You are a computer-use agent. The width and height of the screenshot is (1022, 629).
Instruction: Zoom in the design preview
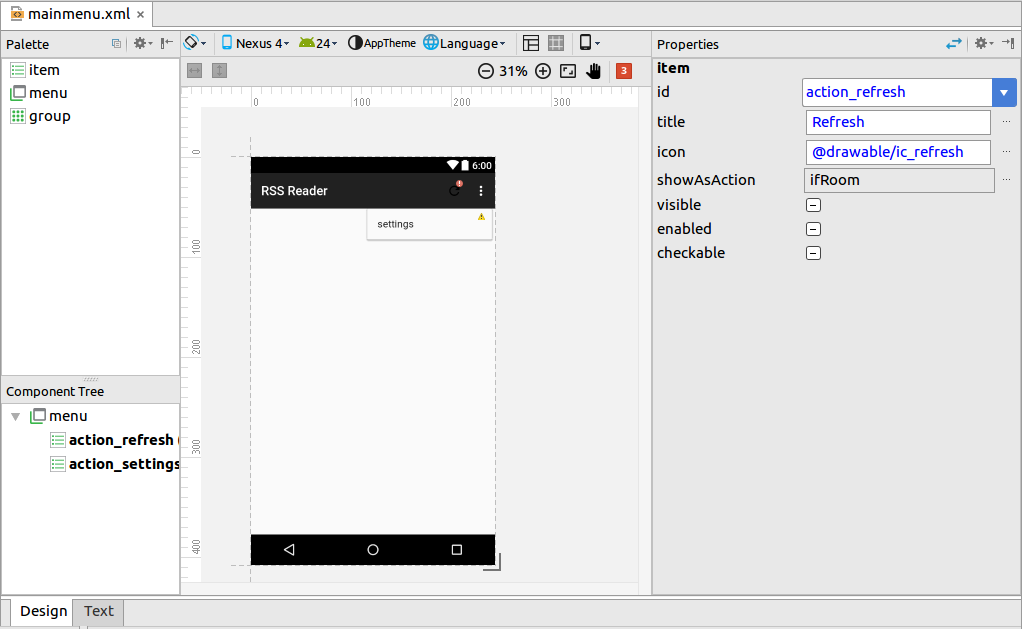pyautogui.click(x=543, y=71)
